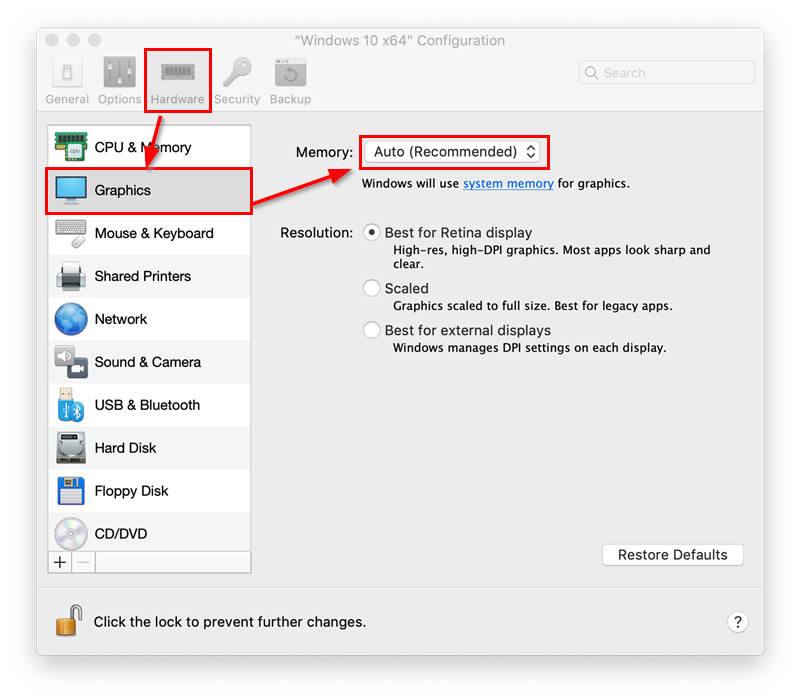Click the Network globe icon
The image size is (800, 700).
(71, 319)
